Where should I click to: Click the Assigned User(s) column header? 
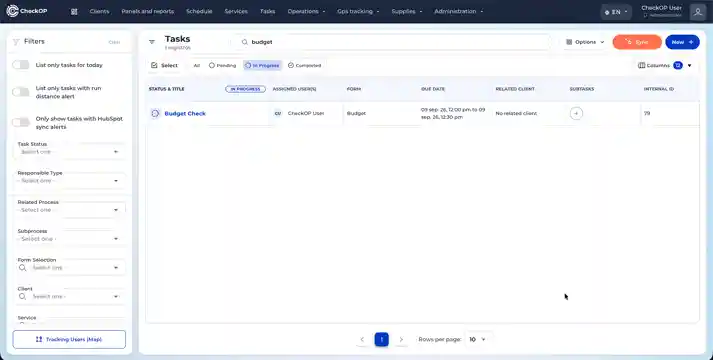[x=294, y=89]
